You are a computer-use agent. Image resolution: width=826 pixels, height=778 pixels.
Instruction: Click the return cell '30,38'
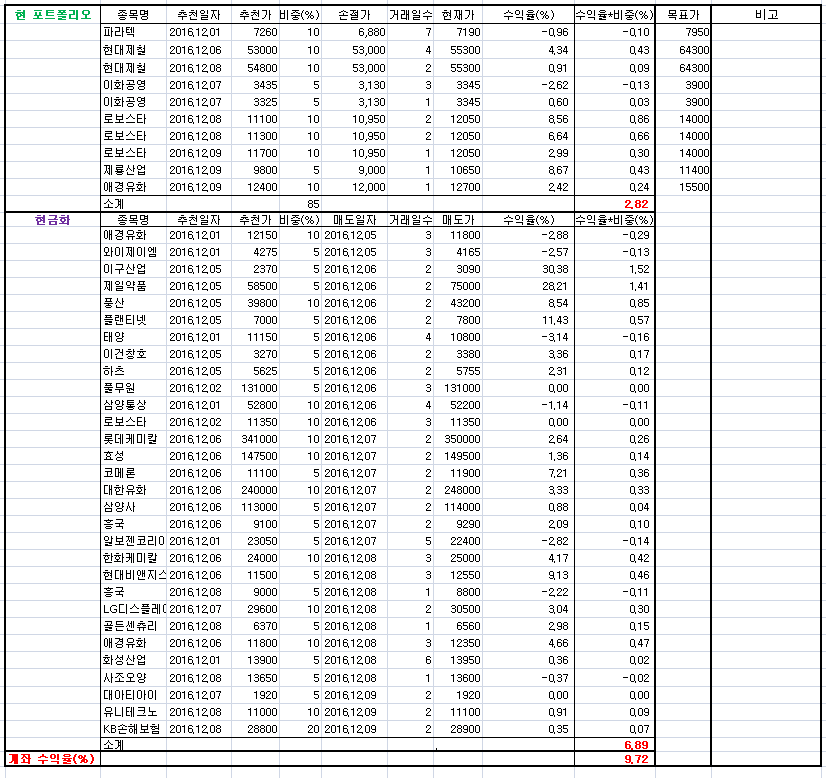pyautogui.click(x=555, y=269)
